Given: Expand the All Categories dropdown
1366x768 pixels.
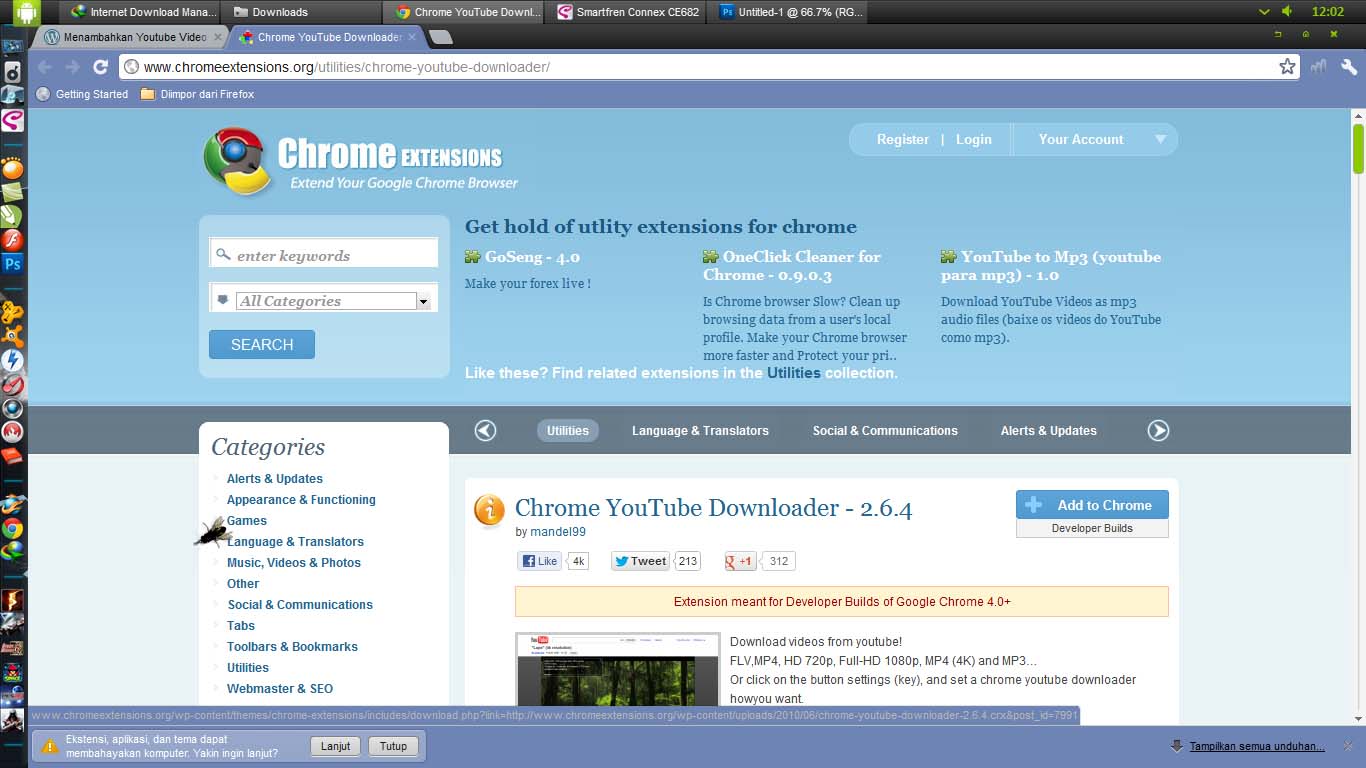Looking at the screenshot, I should point(423,301).
